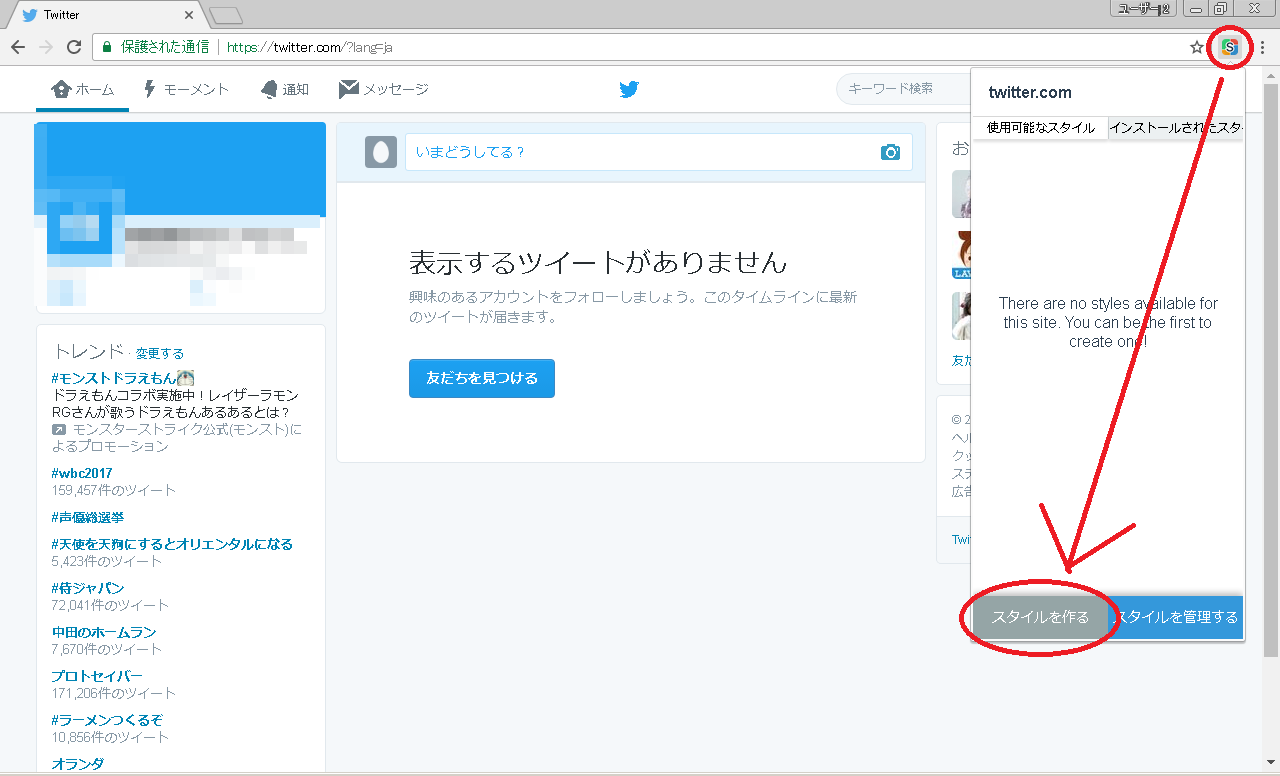Image resolution: width=1280 pixels, height=776 pixels.
Task: Select the 使用可能なスタイル tab
Action: coord(1040,128)
